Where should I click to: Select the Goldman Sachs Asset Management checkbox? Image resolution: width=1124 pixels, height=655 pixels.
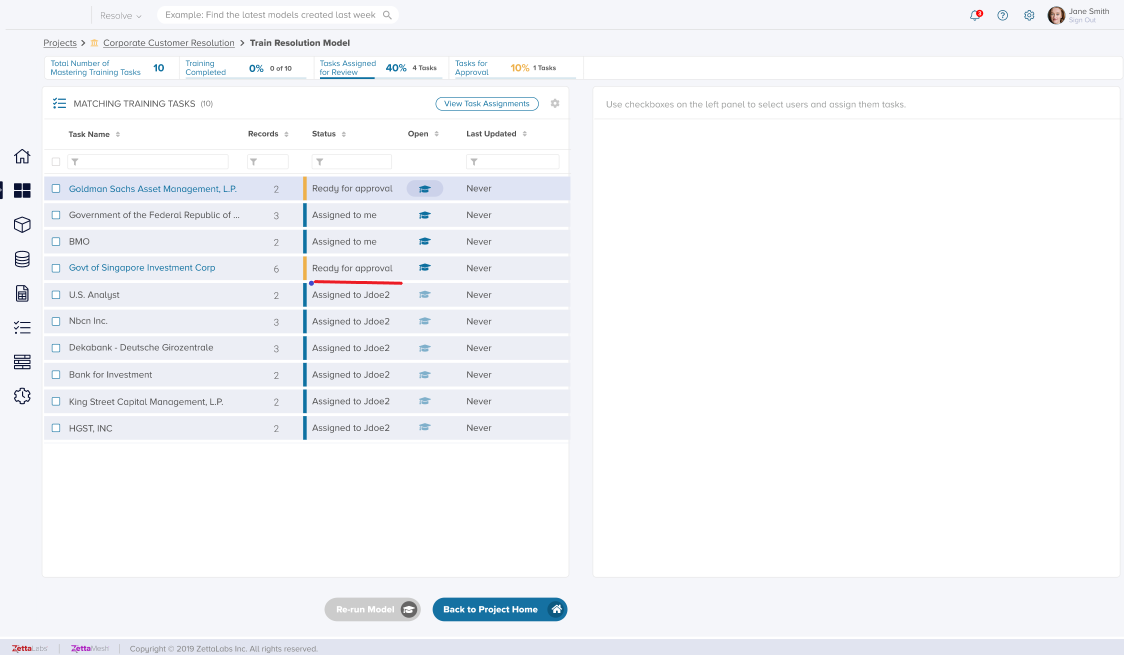point(56,189)
